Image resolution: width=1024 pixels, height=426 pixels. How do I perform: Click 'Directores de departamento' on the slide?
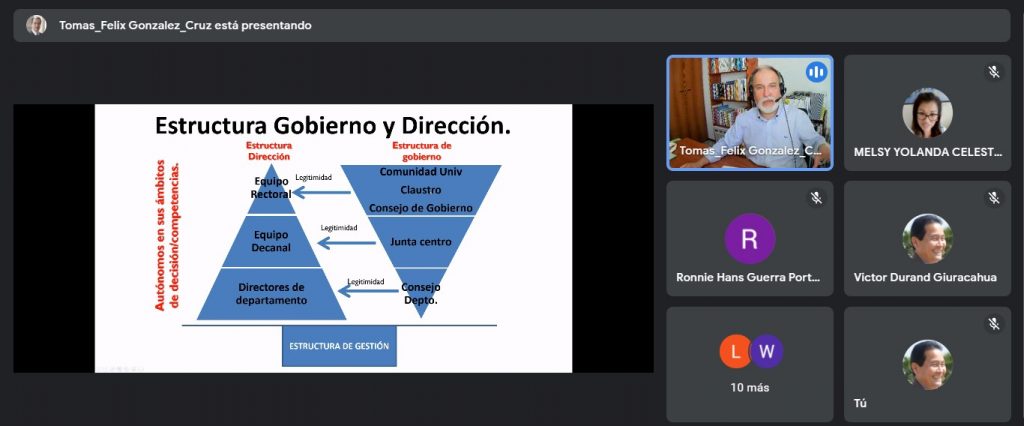tap(272, 293)
